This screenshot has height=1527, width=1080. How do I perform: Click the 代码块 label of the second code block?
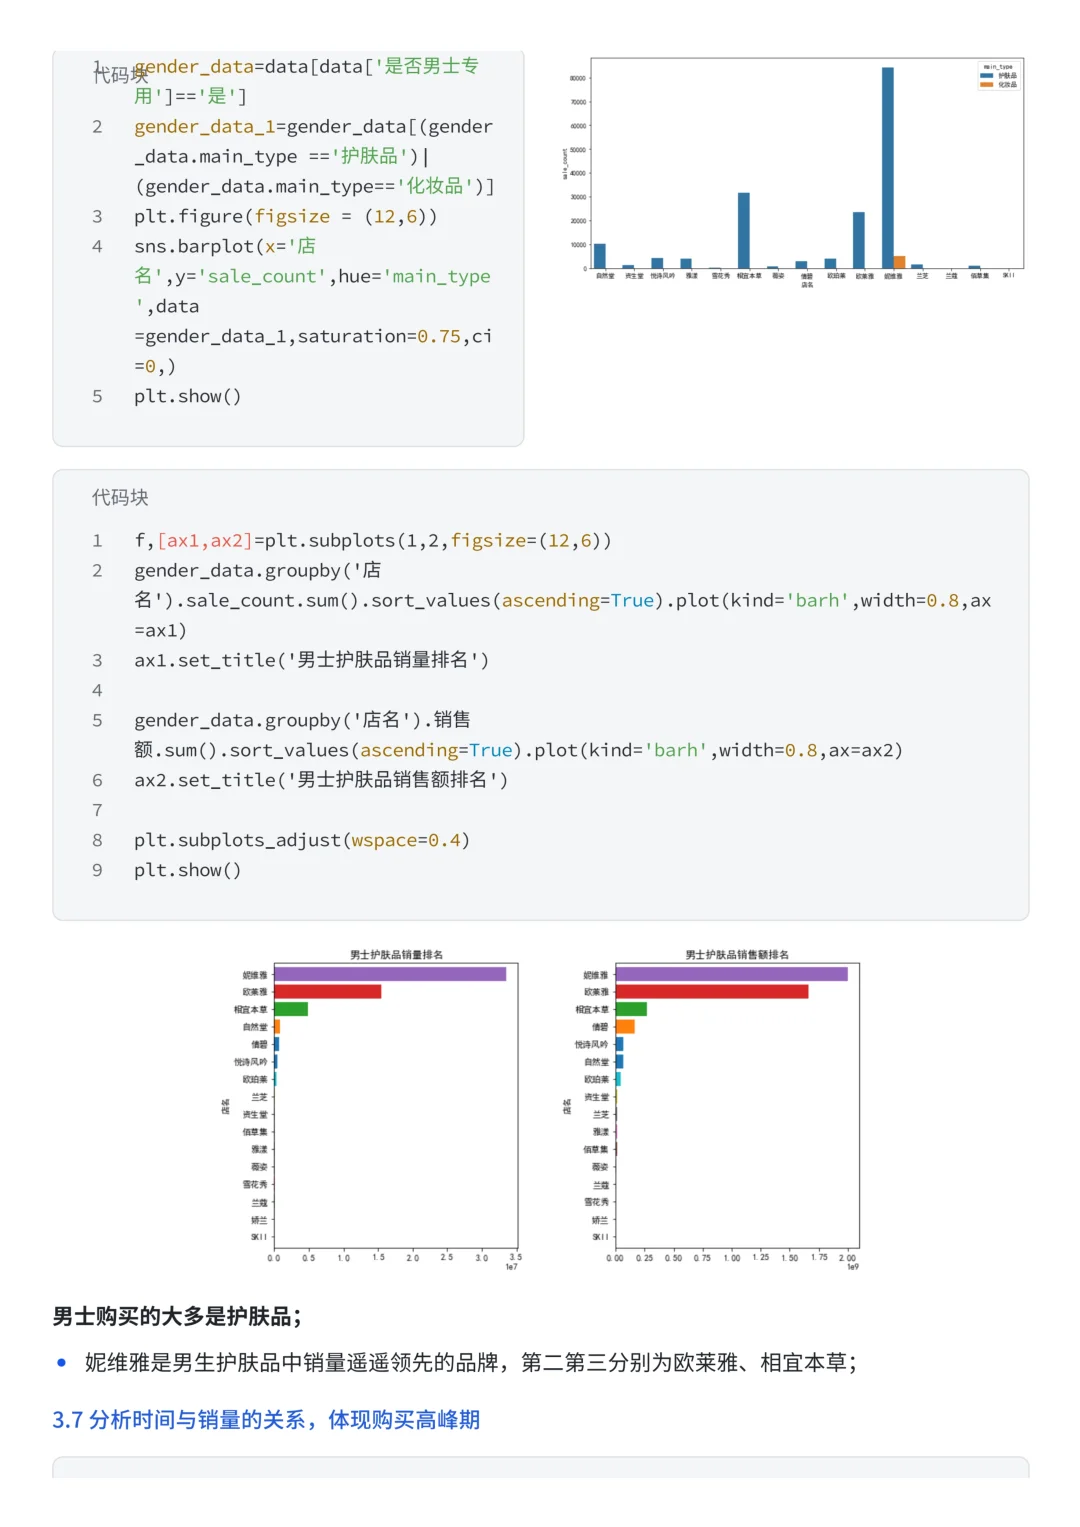pos(120,497)
